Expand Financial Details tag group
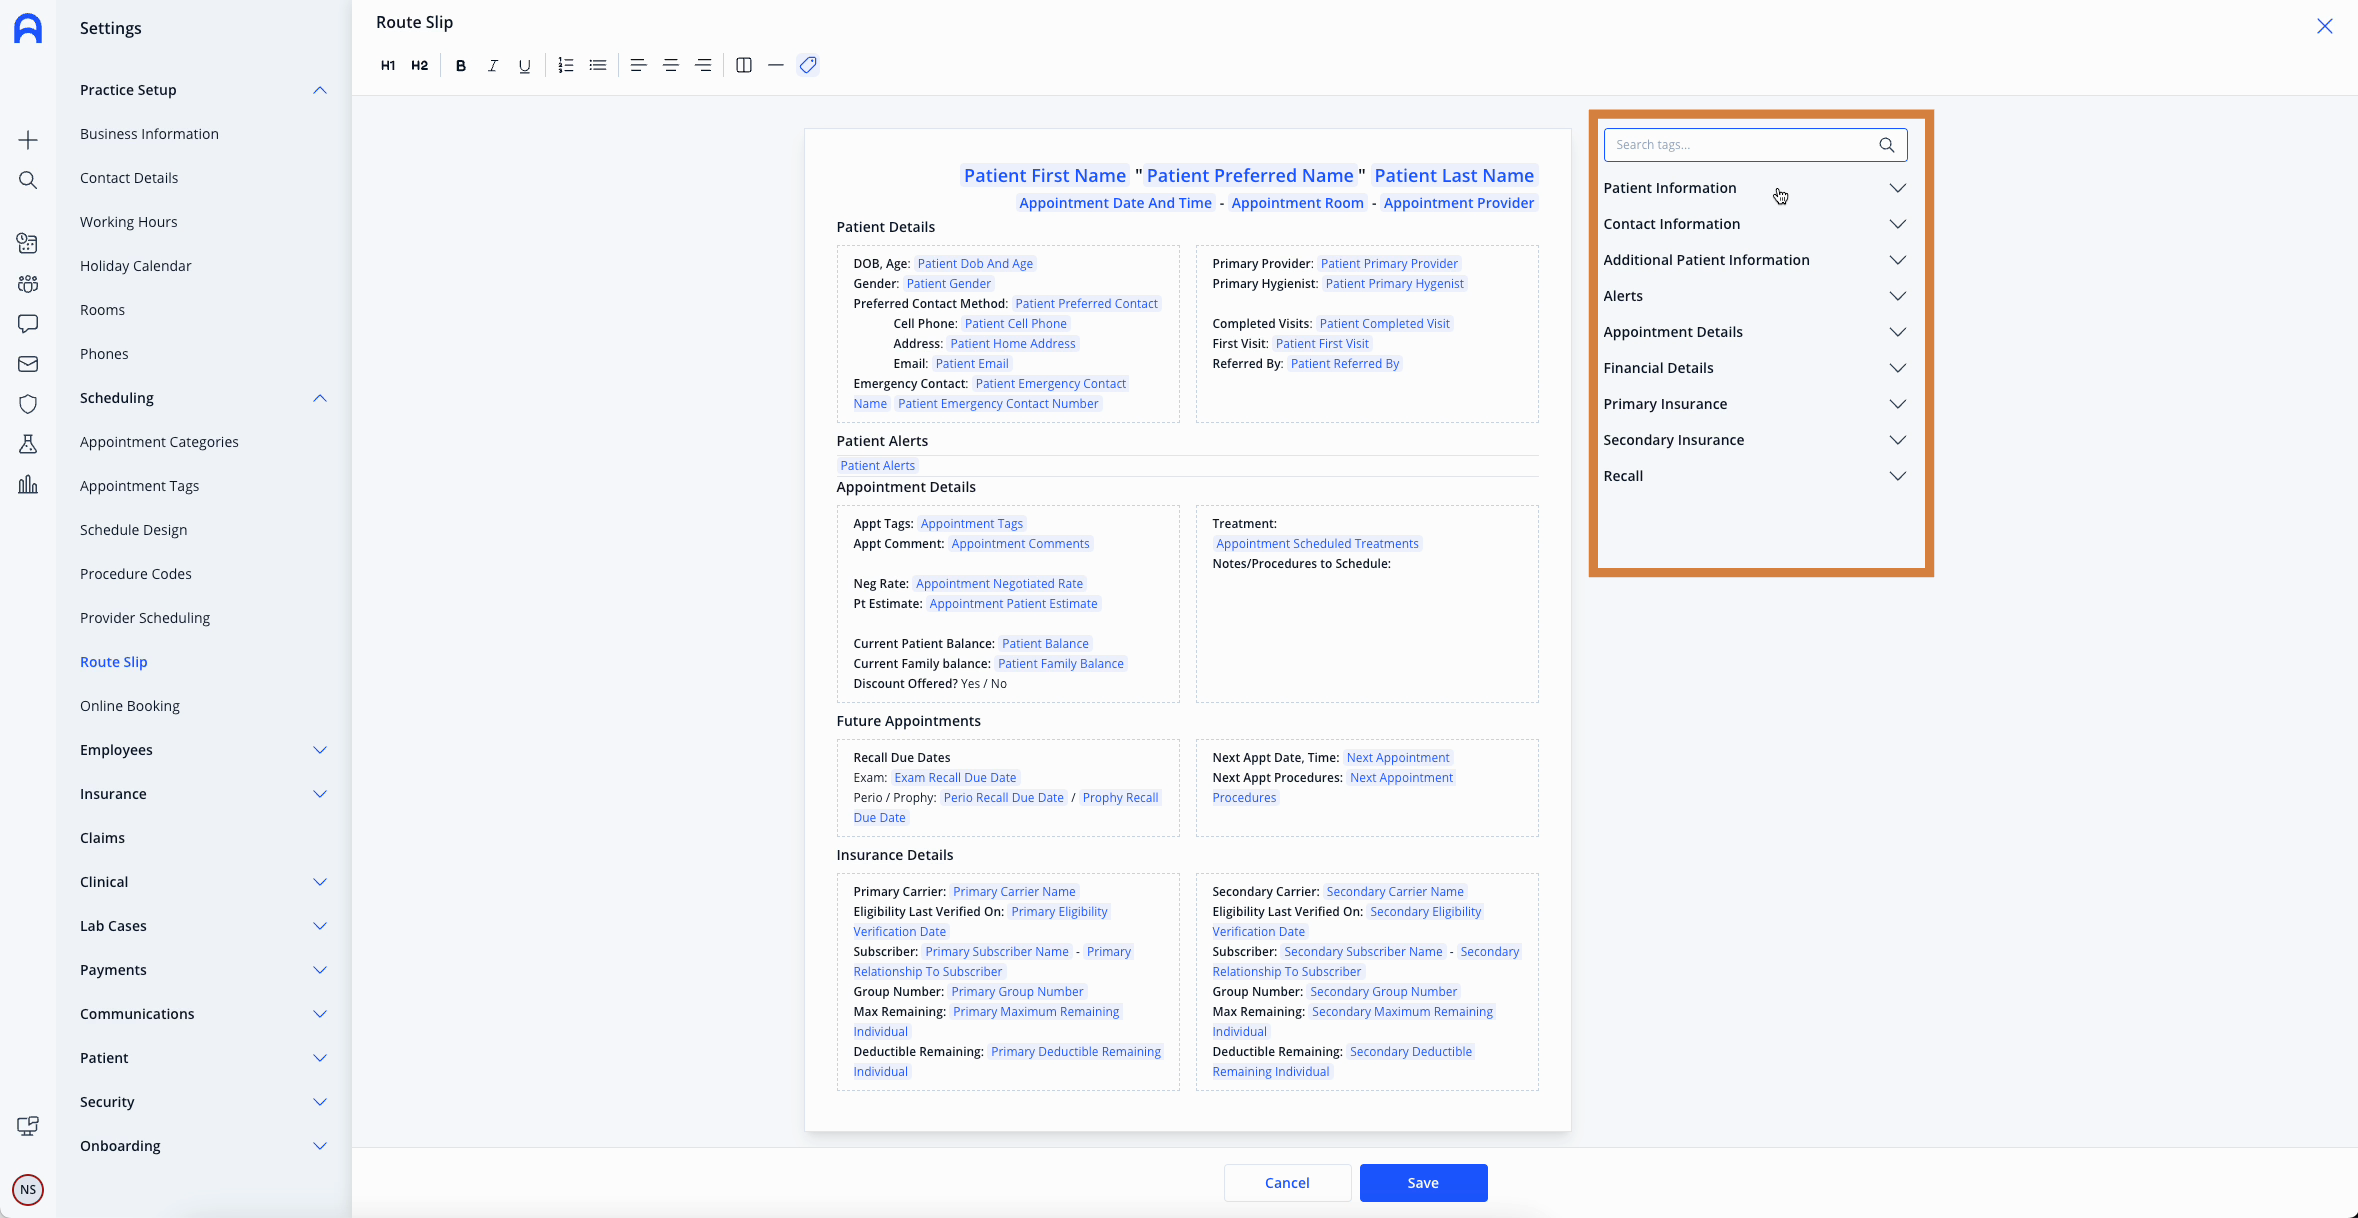This screenshot has width=2358, height=1218. click(x=1755, y=368)
